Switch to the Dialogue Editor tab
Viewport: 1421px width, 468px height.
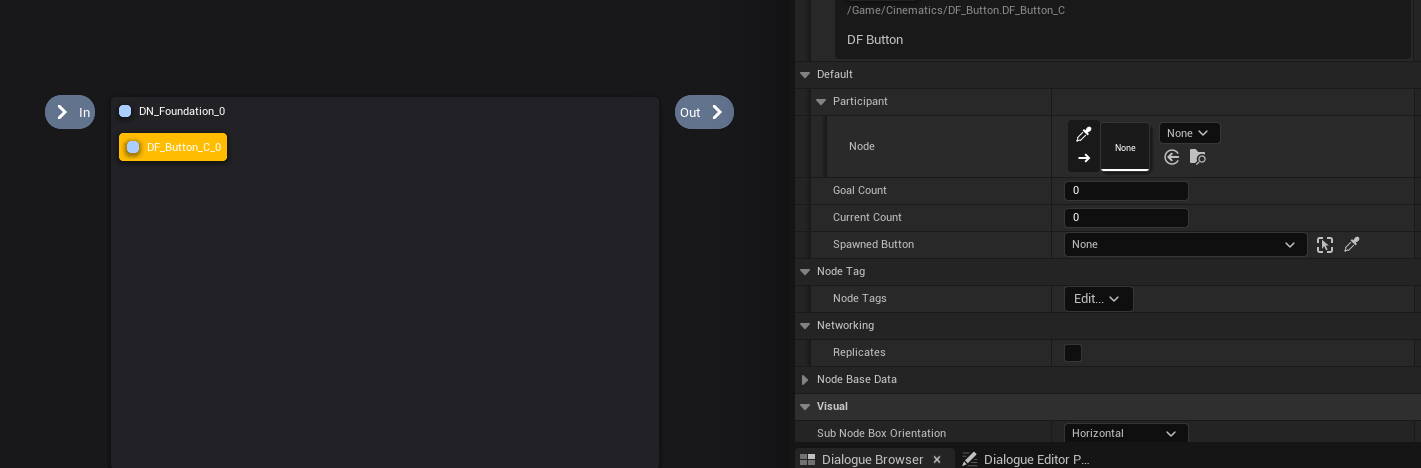[1035, 459]
